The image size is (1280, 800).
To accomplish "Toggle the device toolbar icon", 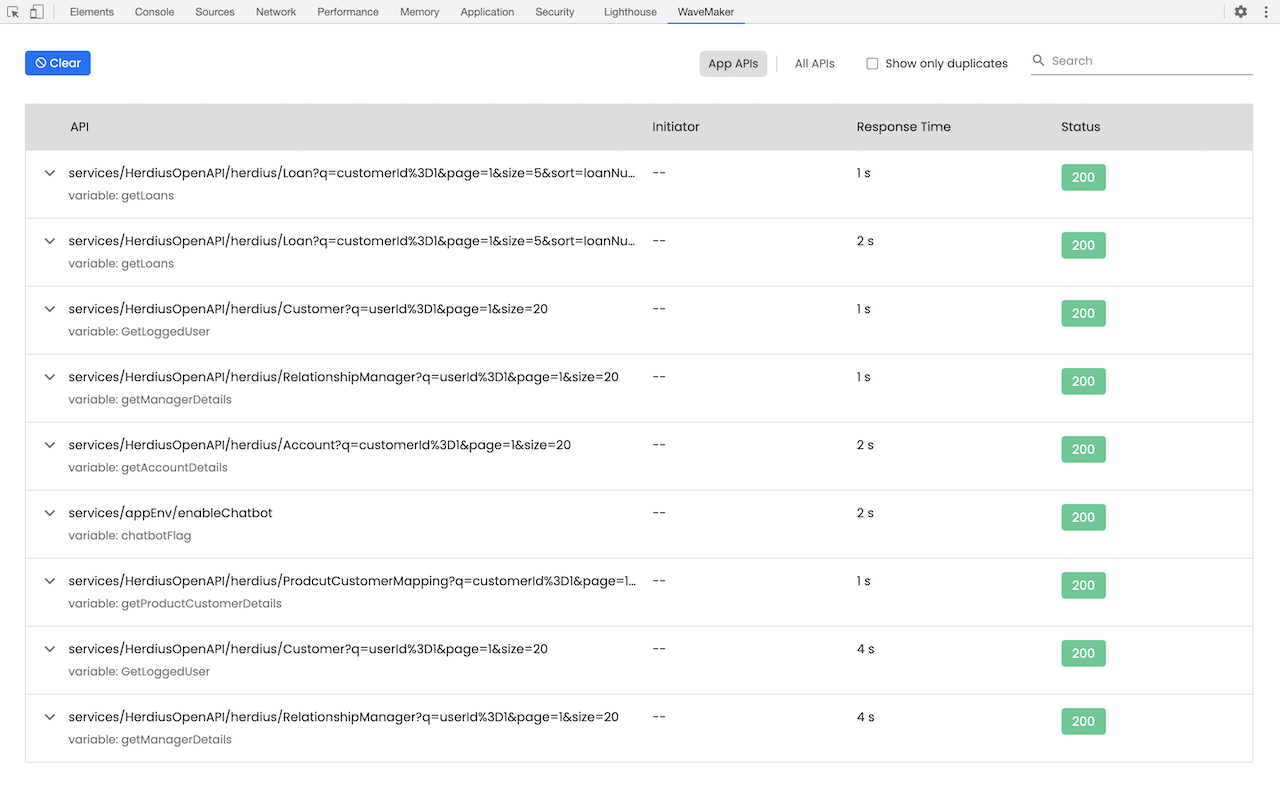I will point(36,12).
